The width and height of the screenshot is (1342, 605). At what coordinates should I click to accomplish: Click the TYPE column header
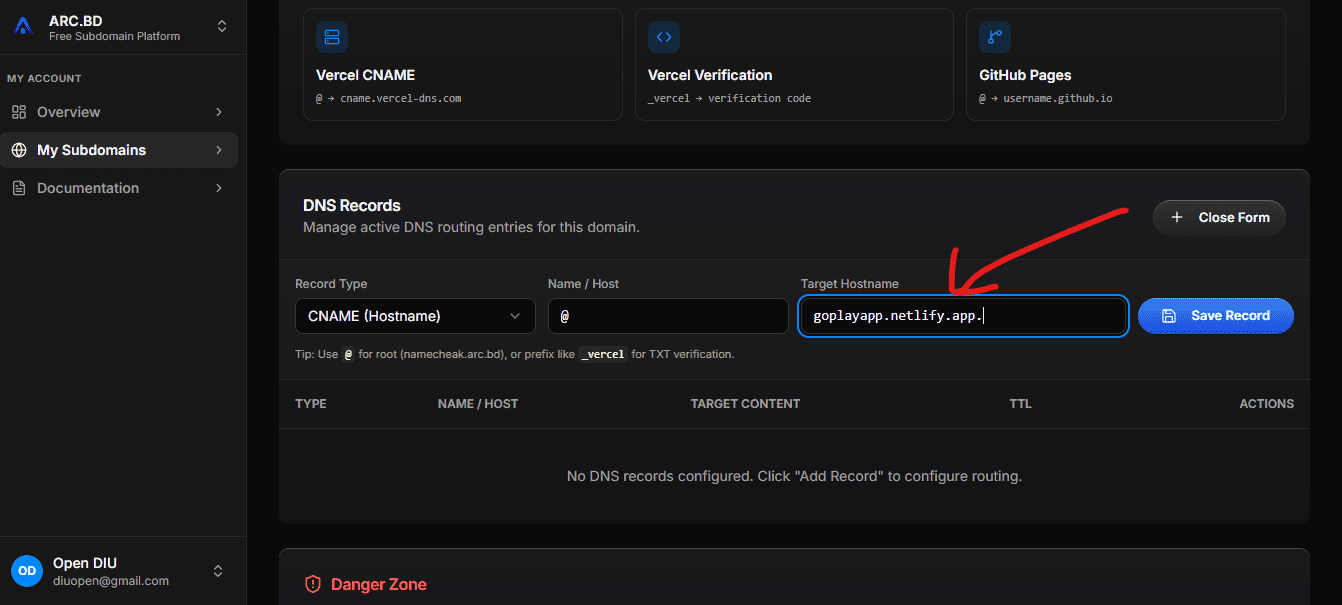[311, 404]
